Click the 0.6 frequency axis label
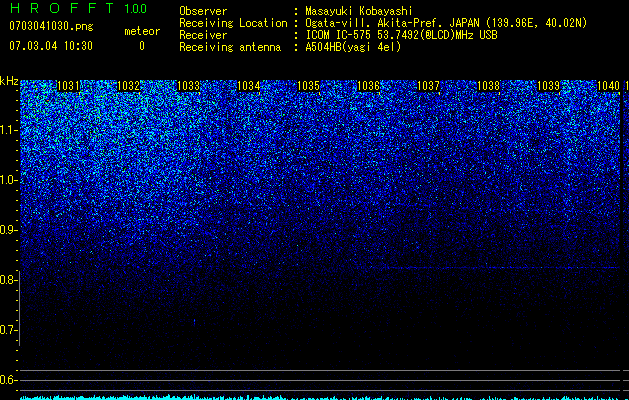Screen dimensions: 629x400 (8, 380)
